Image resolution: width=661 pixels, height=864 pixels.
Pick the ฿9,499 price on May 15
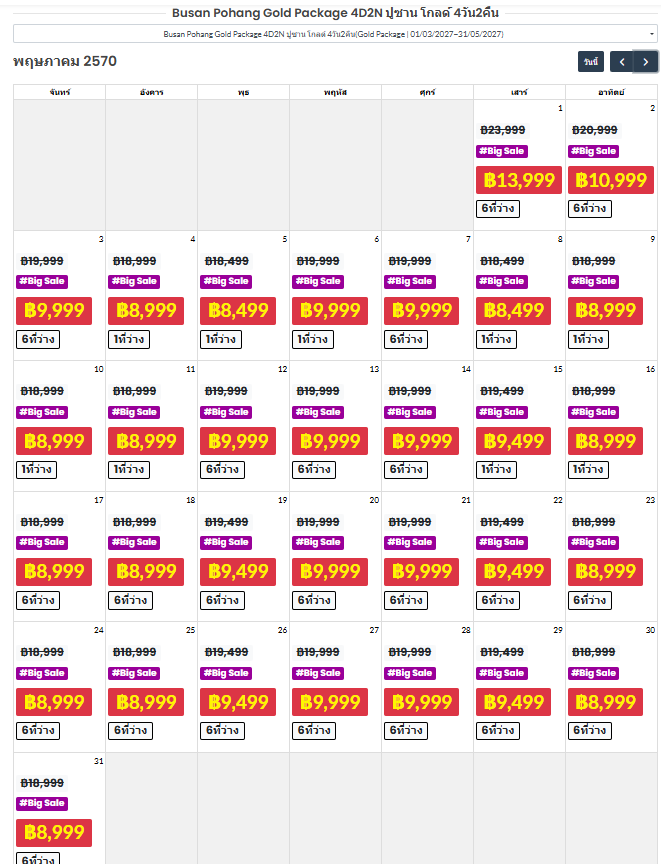513,441
